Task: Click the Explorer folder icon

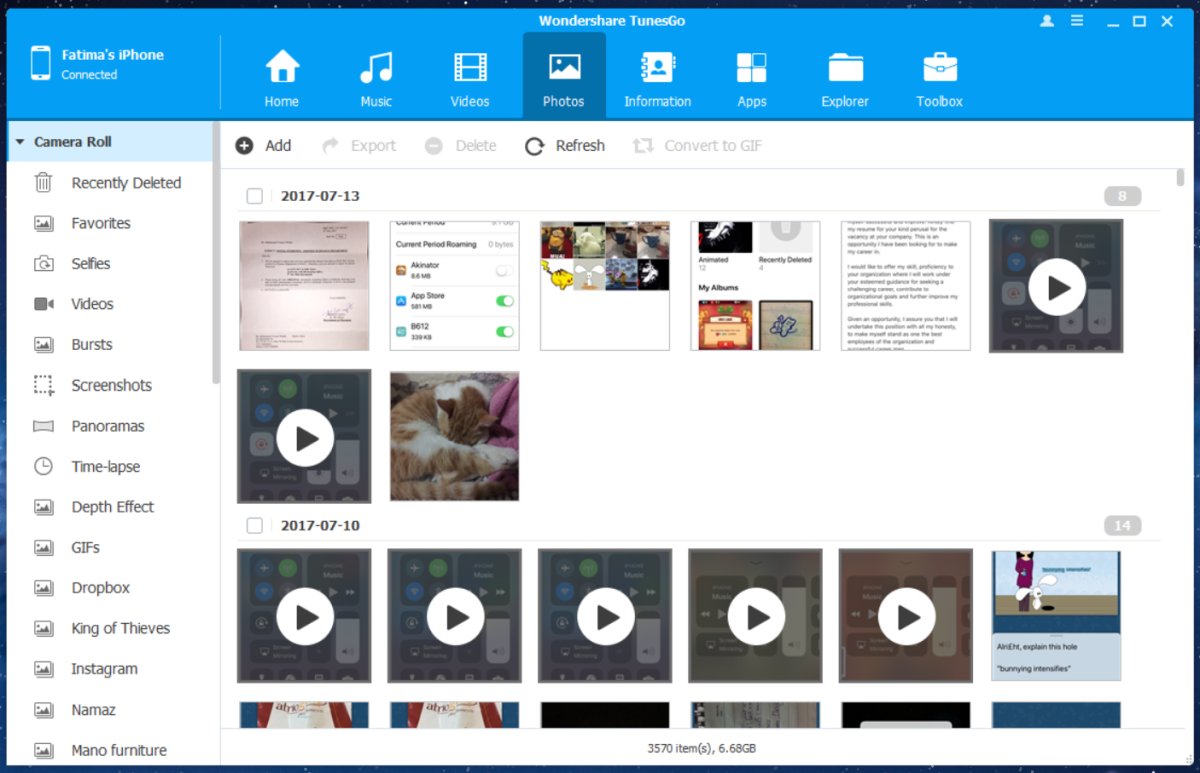Action: (846, 68)
